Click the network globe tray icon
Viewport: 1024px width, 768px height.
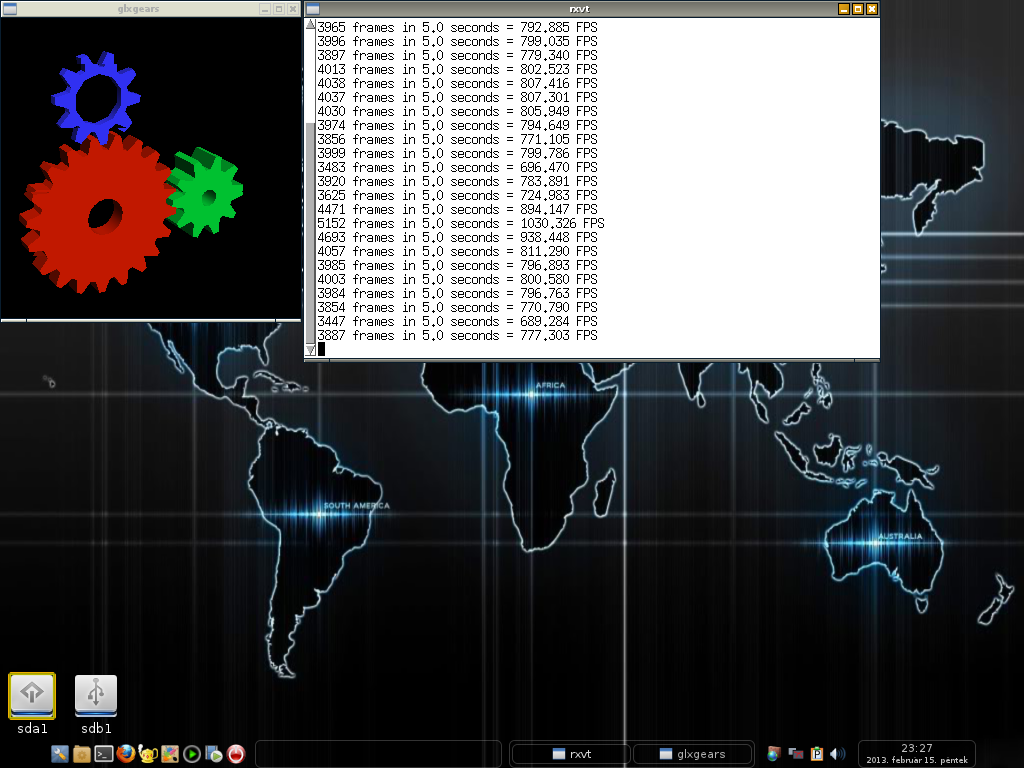coord(773,754)
